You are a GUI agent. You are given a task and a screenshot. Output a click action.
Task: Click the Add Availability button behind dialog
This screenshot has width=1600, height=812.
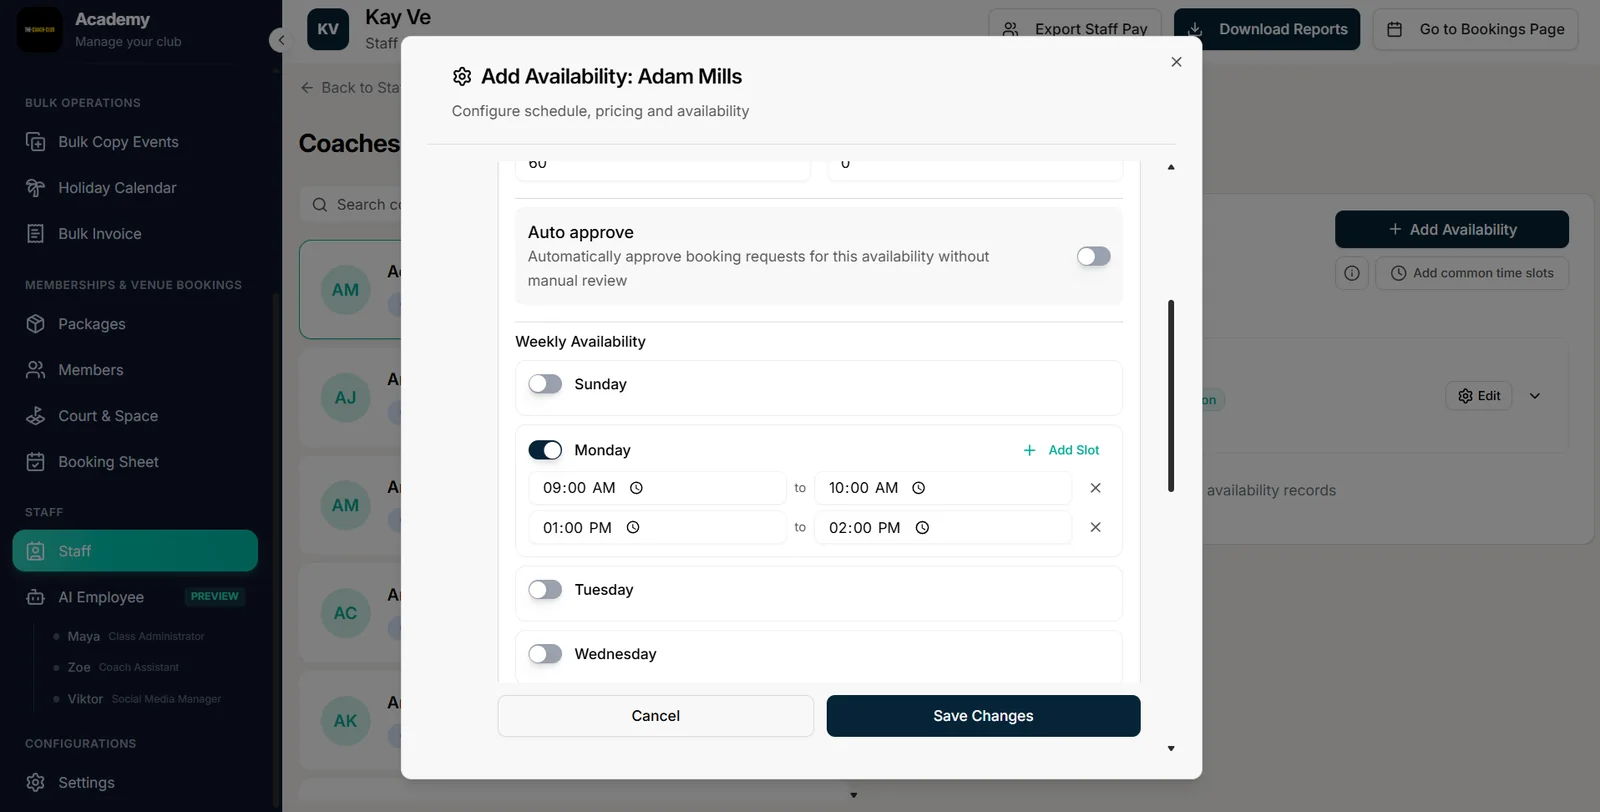coord(1452,229)
